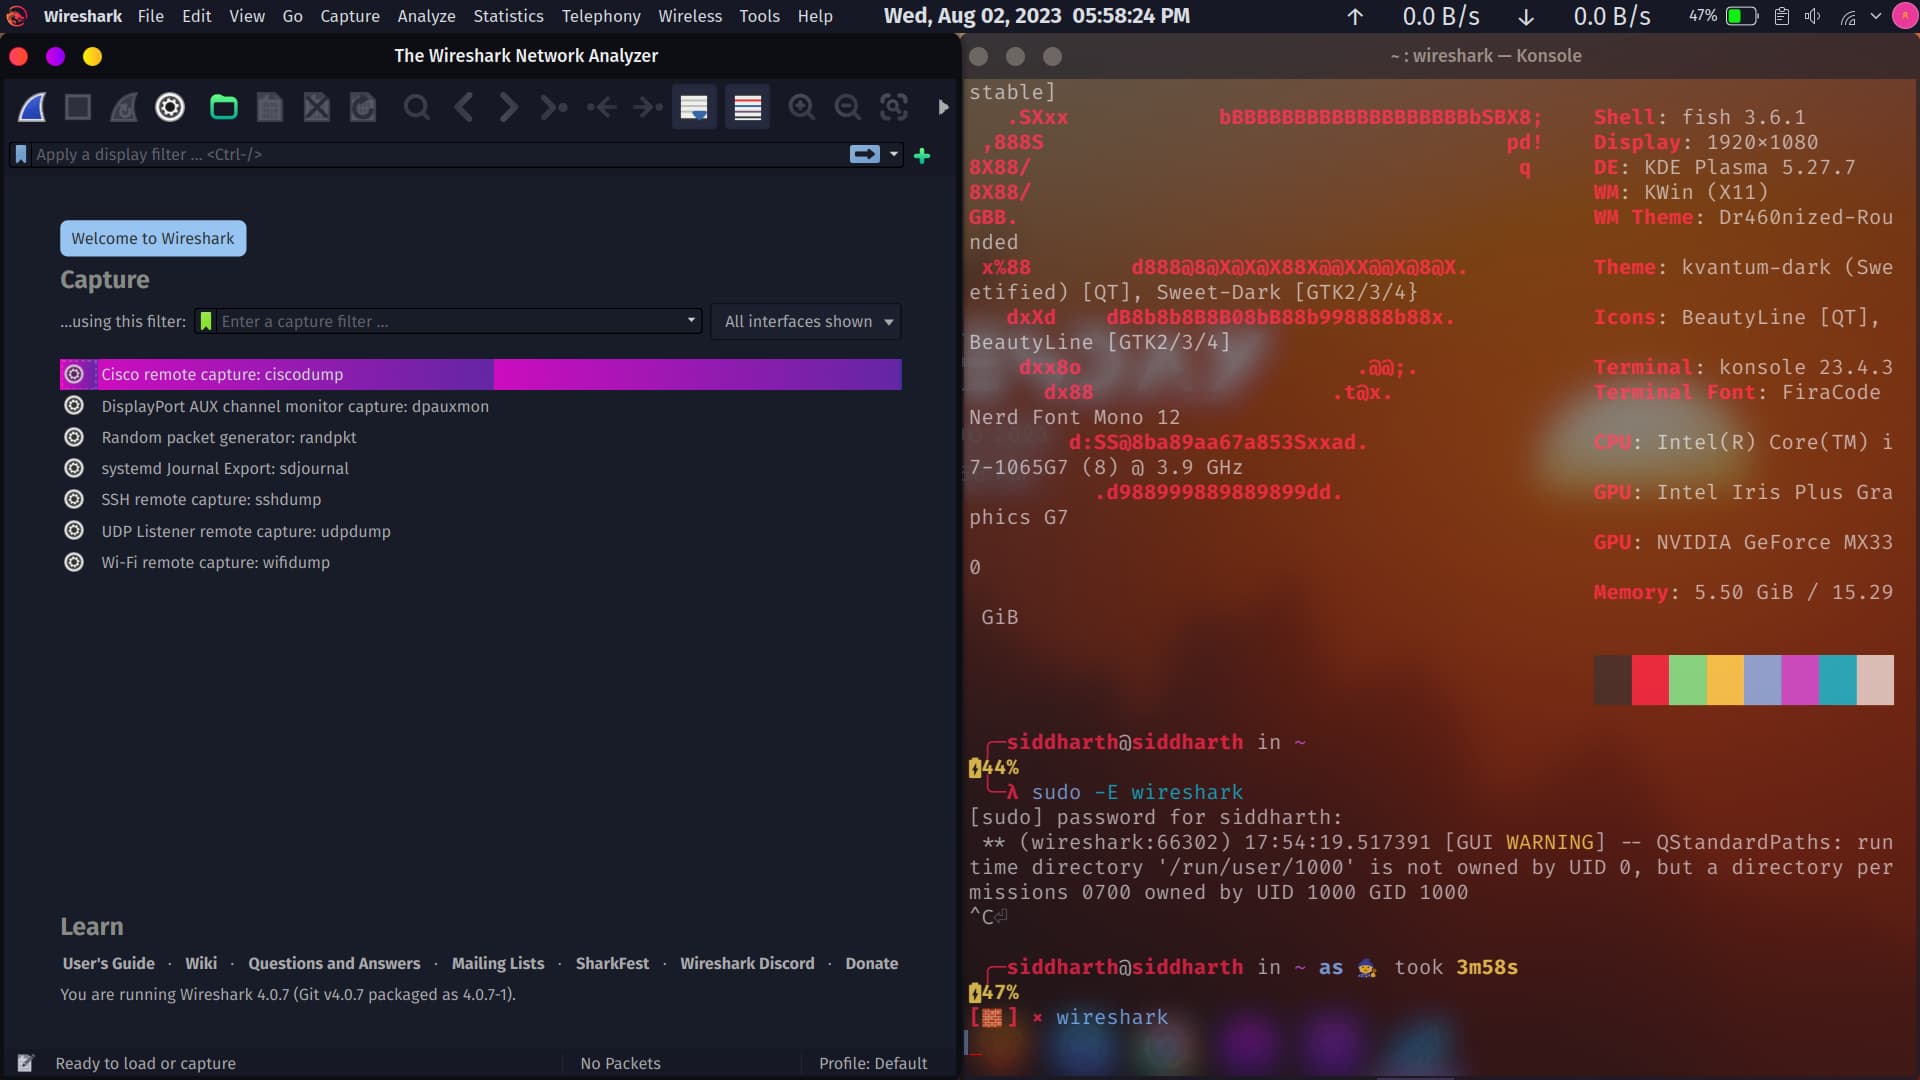
Task: Click the go to specified packet icon
Action: [x=554, y=107]
